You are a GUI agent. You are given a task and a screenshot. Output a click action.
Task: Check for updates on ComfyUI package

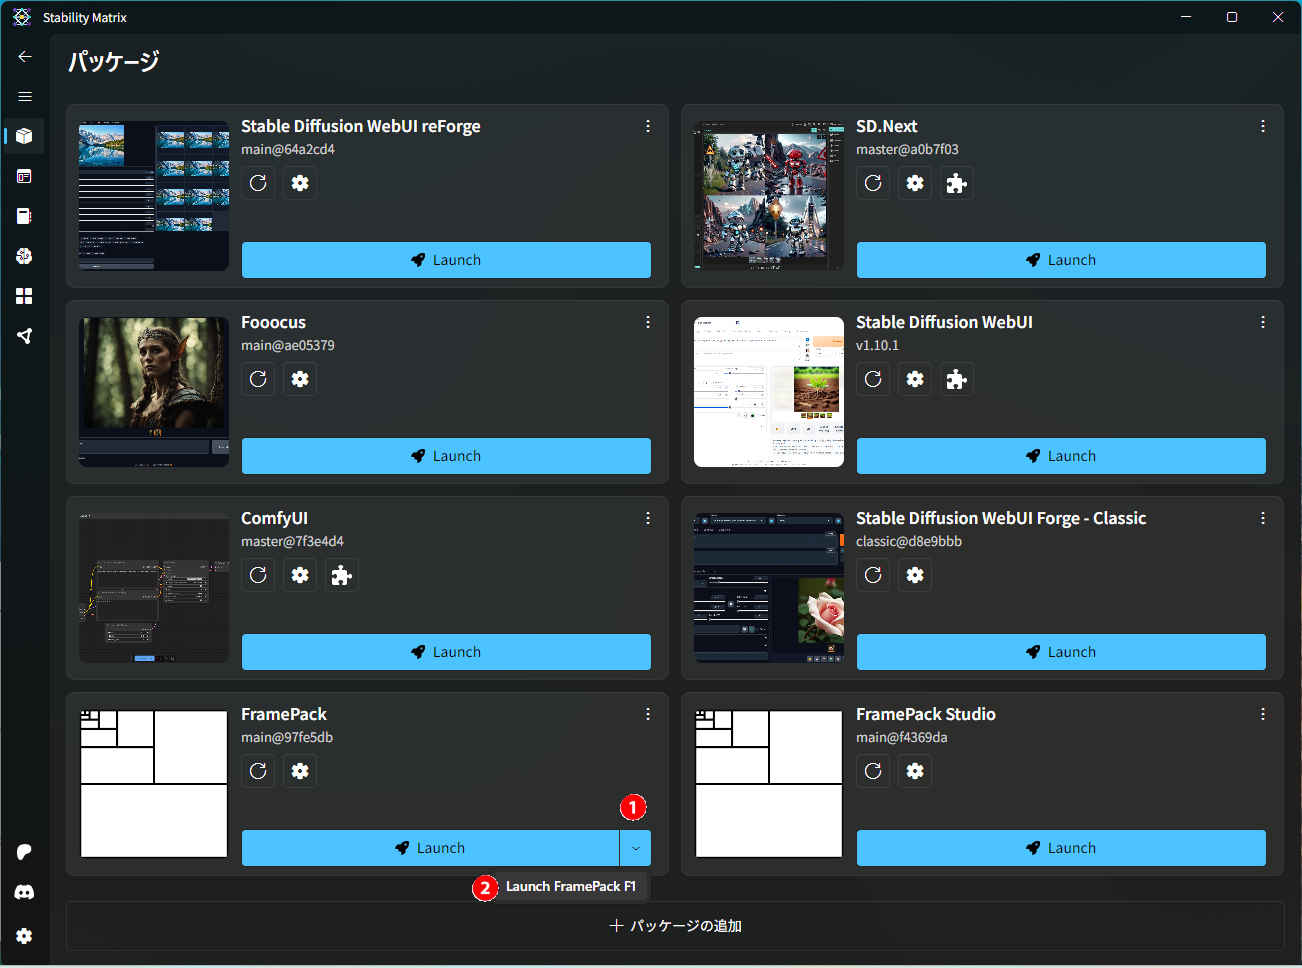pyautogui.click(x=258, y=575)
